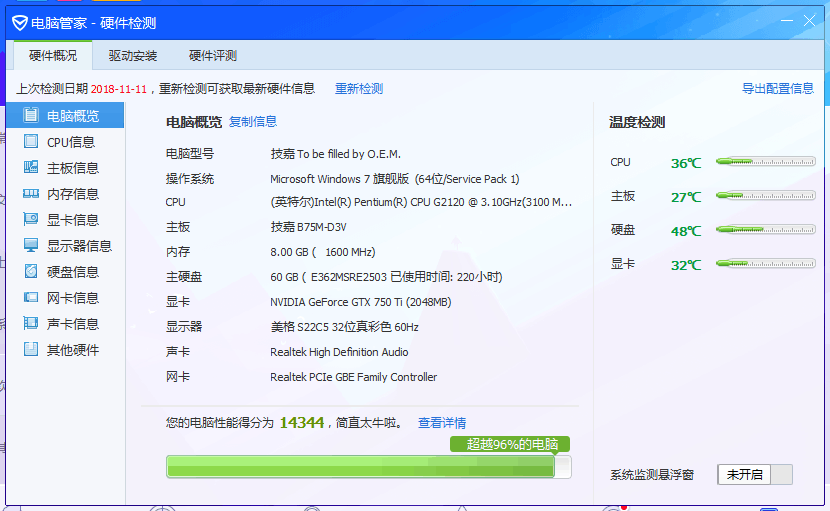
Task: Open the CPU信息 sidebar icon
Action: 31,141
